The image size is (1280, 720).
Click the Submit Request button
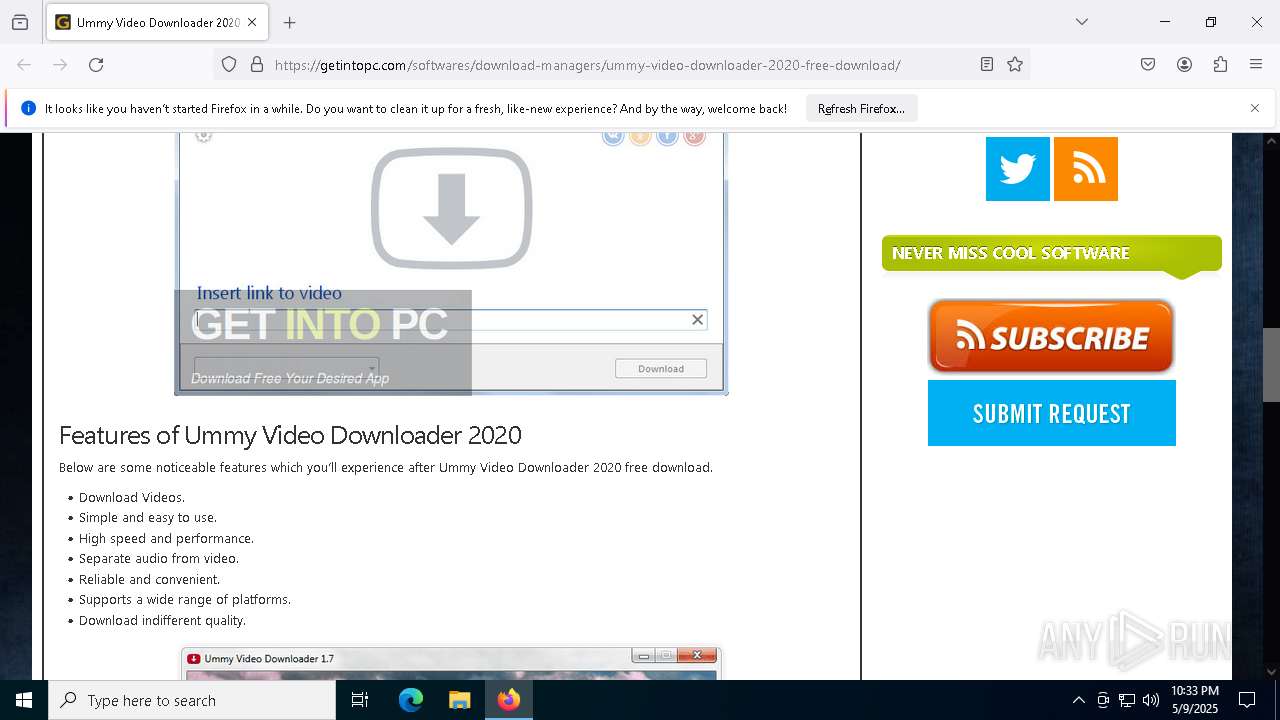pyautogui.click(x=1052, y=413)
